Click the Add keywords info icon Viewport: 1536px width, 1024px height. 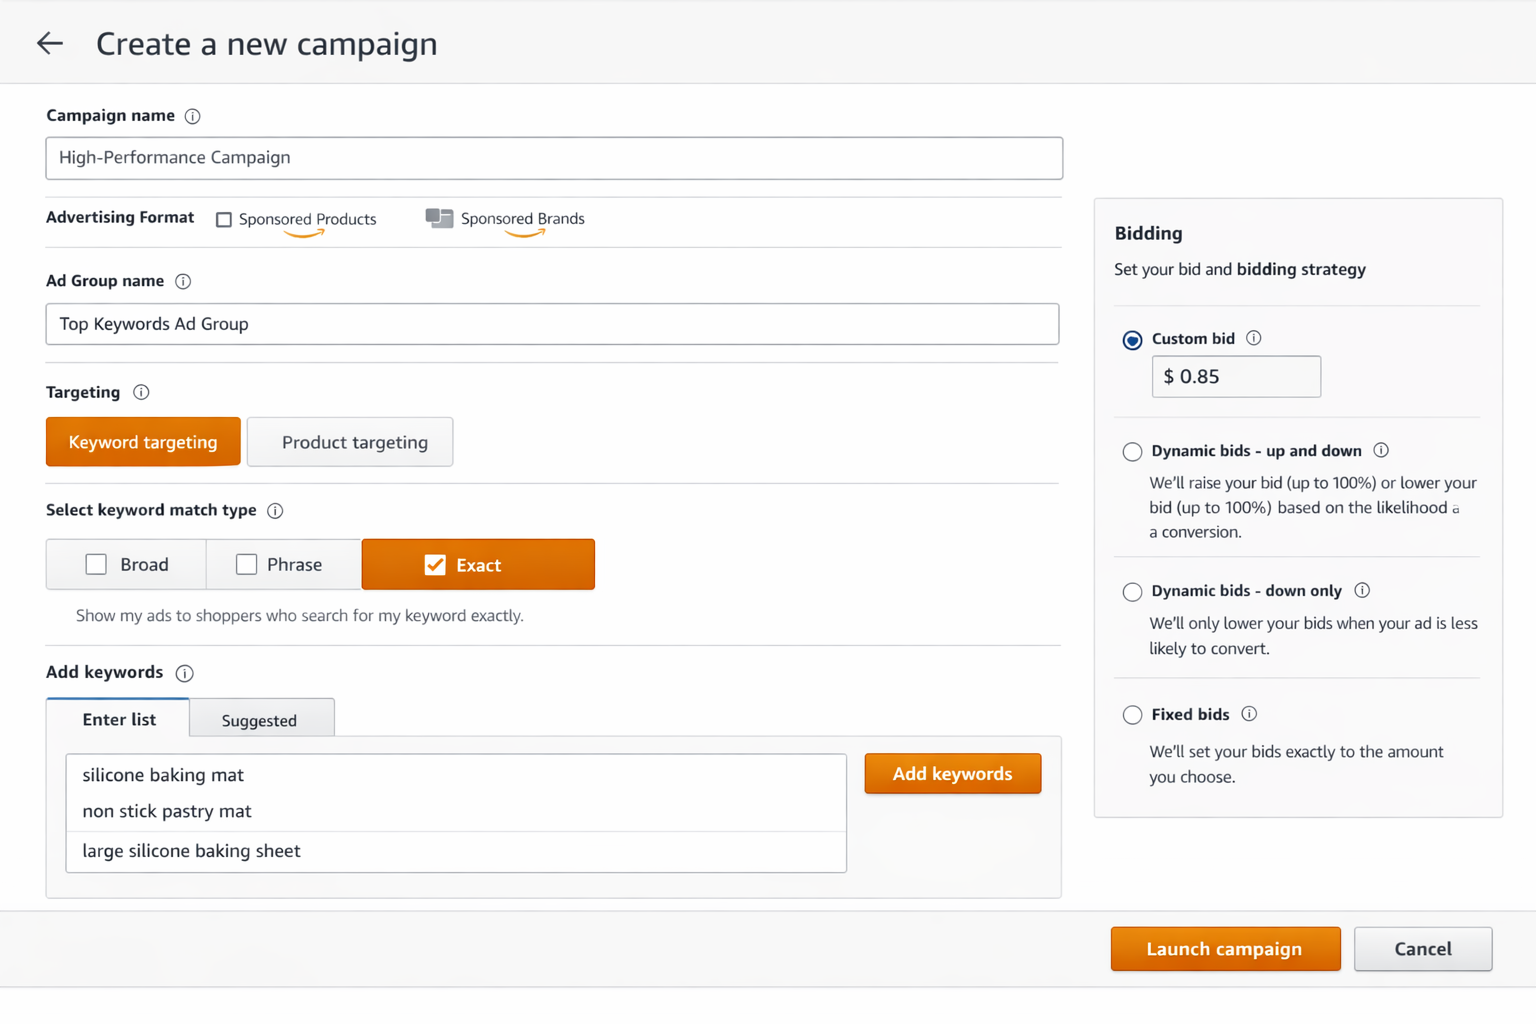coord(184,673)
